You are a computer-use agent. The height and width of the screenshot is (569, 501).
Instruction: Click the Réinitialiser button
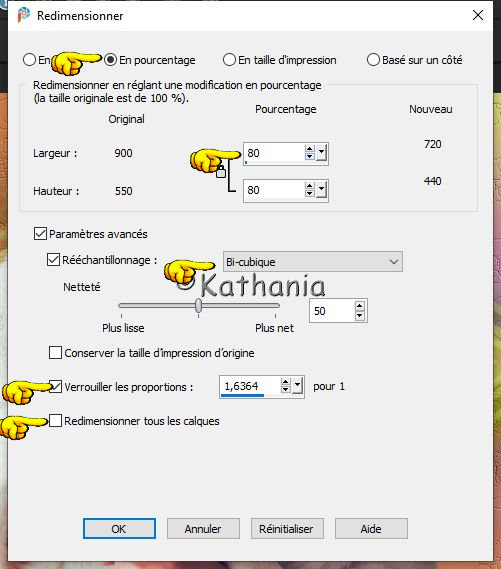[287, 529]
